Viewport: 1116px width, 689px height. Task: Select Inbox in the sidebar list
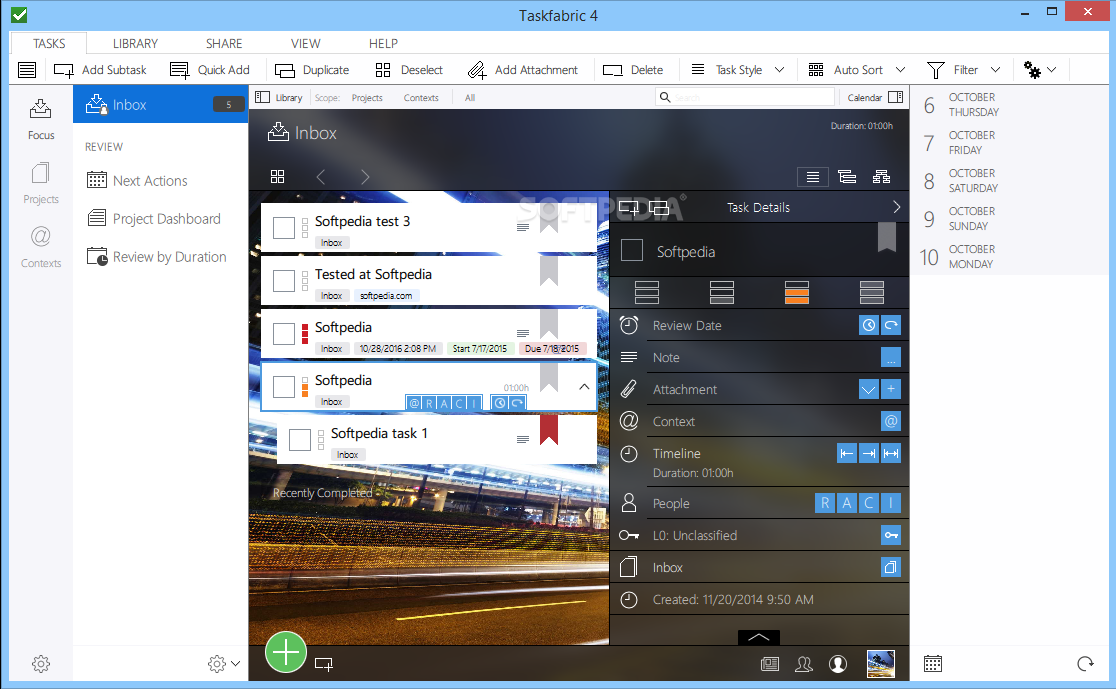tap(160, 105)
